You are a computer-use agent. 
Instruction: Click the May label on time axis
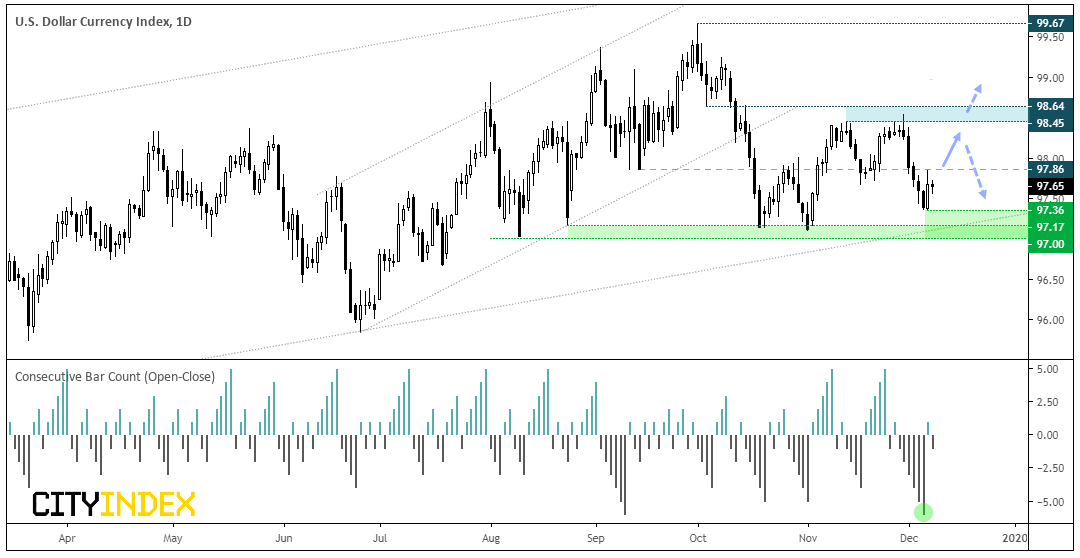point(173,536)
